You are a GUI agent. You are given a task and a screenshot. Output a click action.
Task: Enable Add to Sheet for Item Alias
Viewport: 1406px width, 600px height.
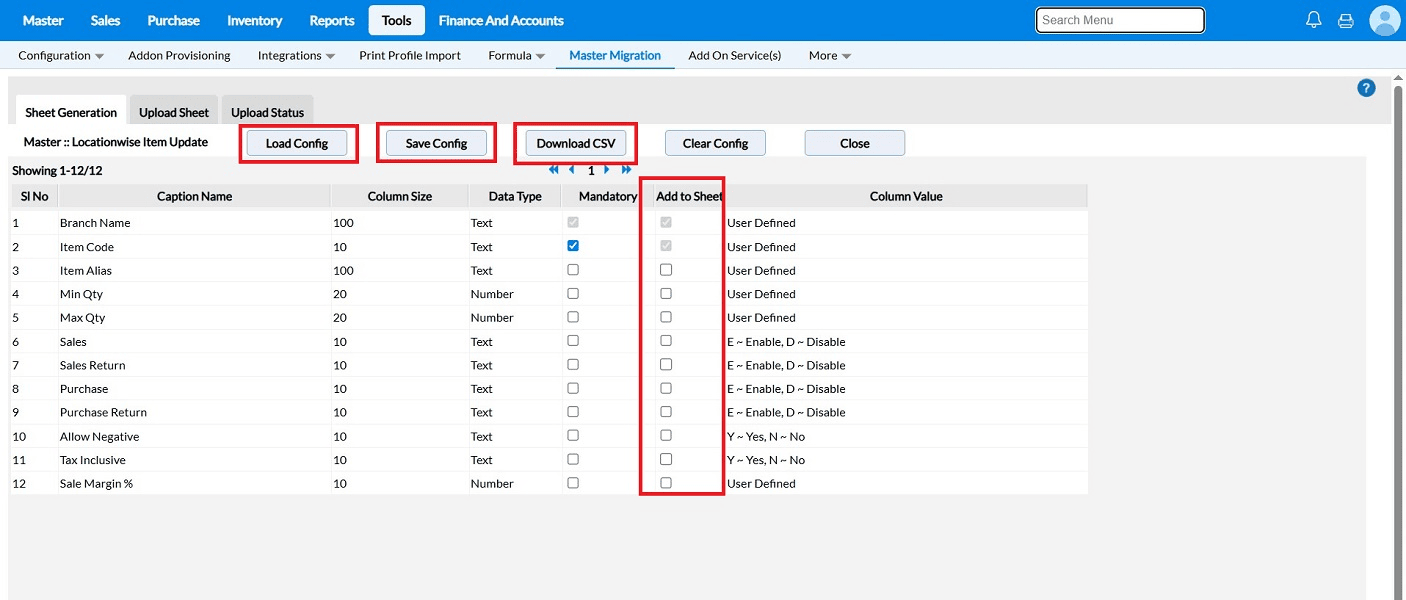666,270
